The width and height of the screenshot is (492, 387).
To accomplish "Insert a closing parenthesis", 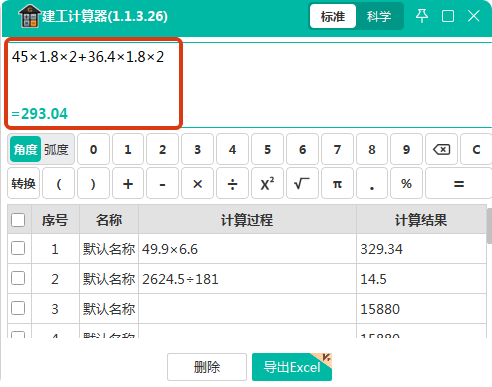I will click(93, 183).
